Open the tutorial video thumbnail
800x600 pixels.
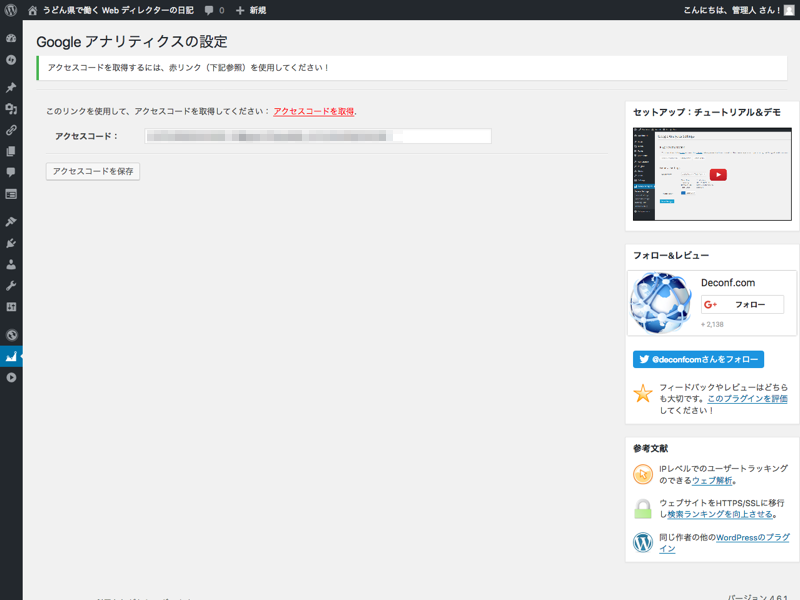coord(712,174)
